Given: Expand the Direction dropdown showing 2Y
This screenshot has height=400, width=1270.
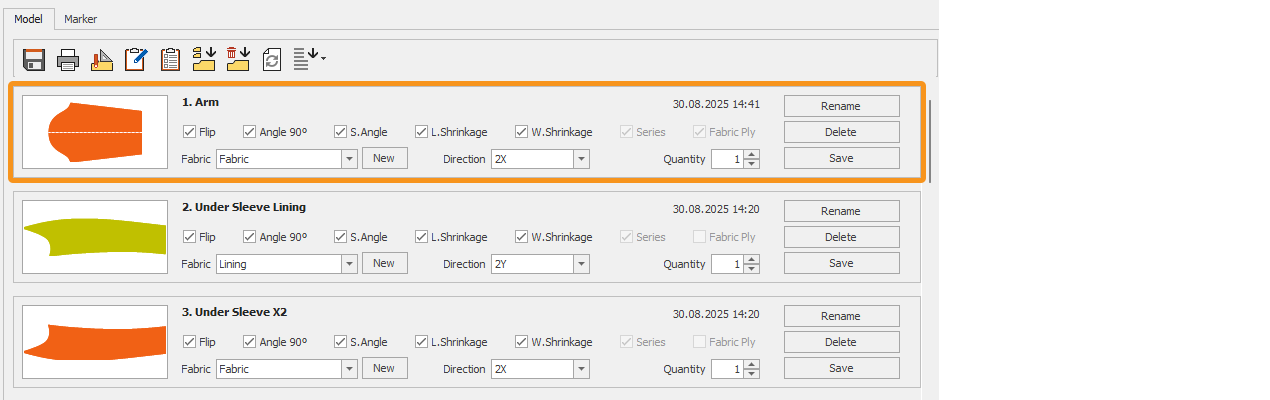Looking at the screenshot, I should [581, 264].
